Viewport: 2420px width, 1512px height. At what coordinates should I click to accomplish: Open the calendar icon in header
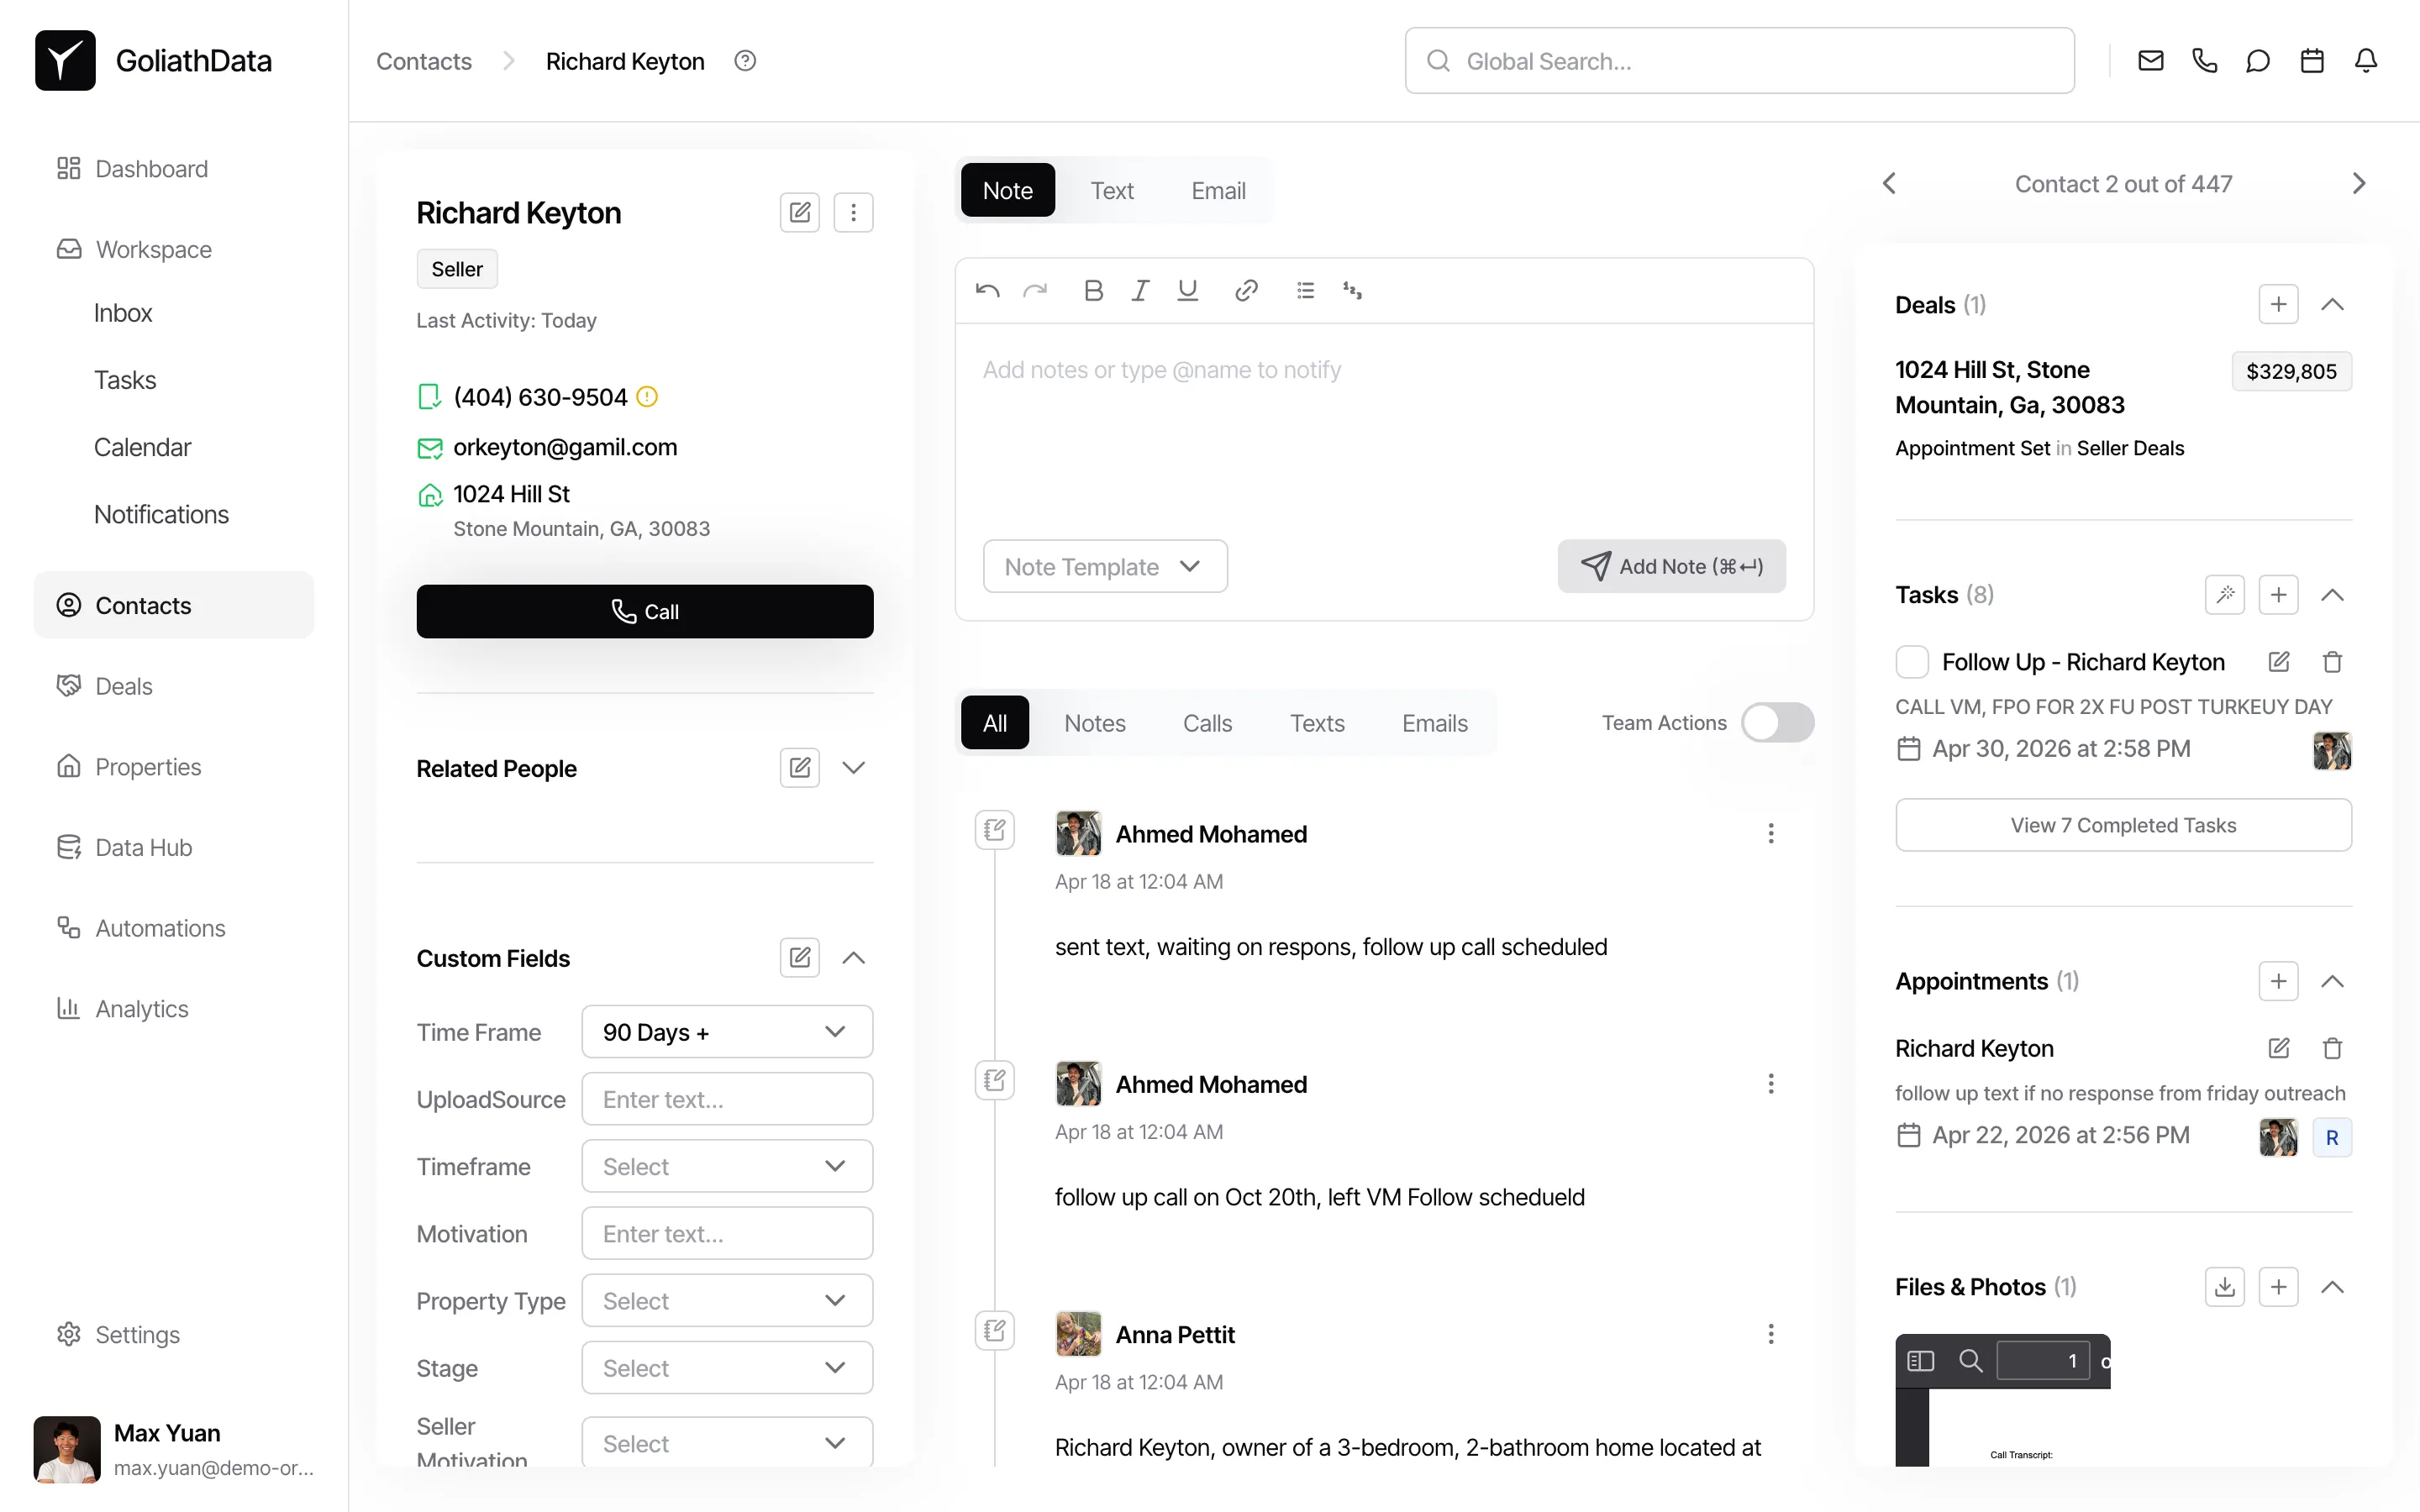2311,61
